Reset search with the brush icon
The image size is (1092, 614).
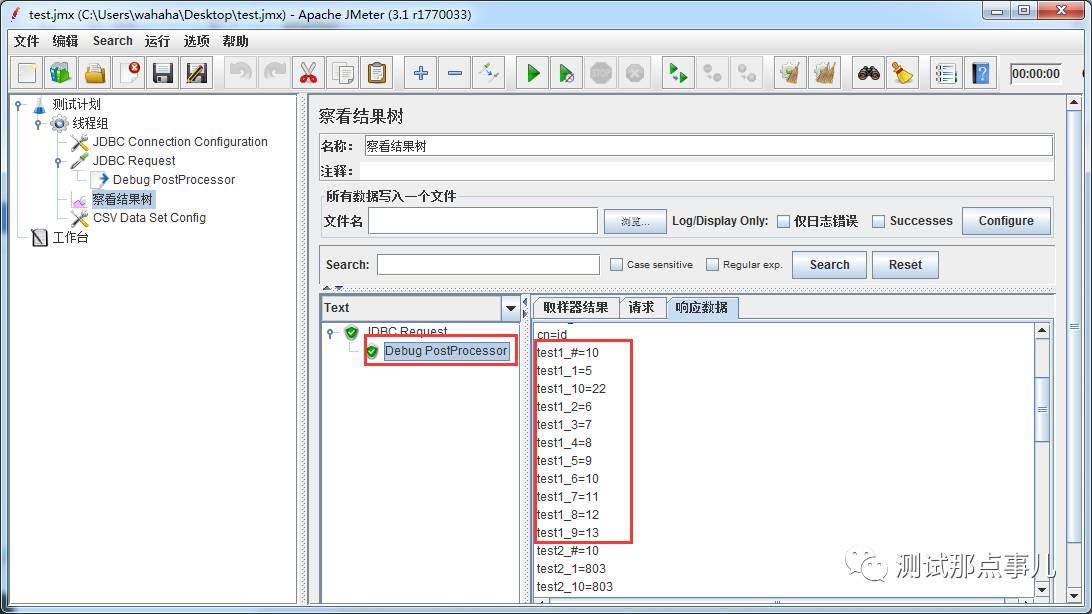pos(903,73)
